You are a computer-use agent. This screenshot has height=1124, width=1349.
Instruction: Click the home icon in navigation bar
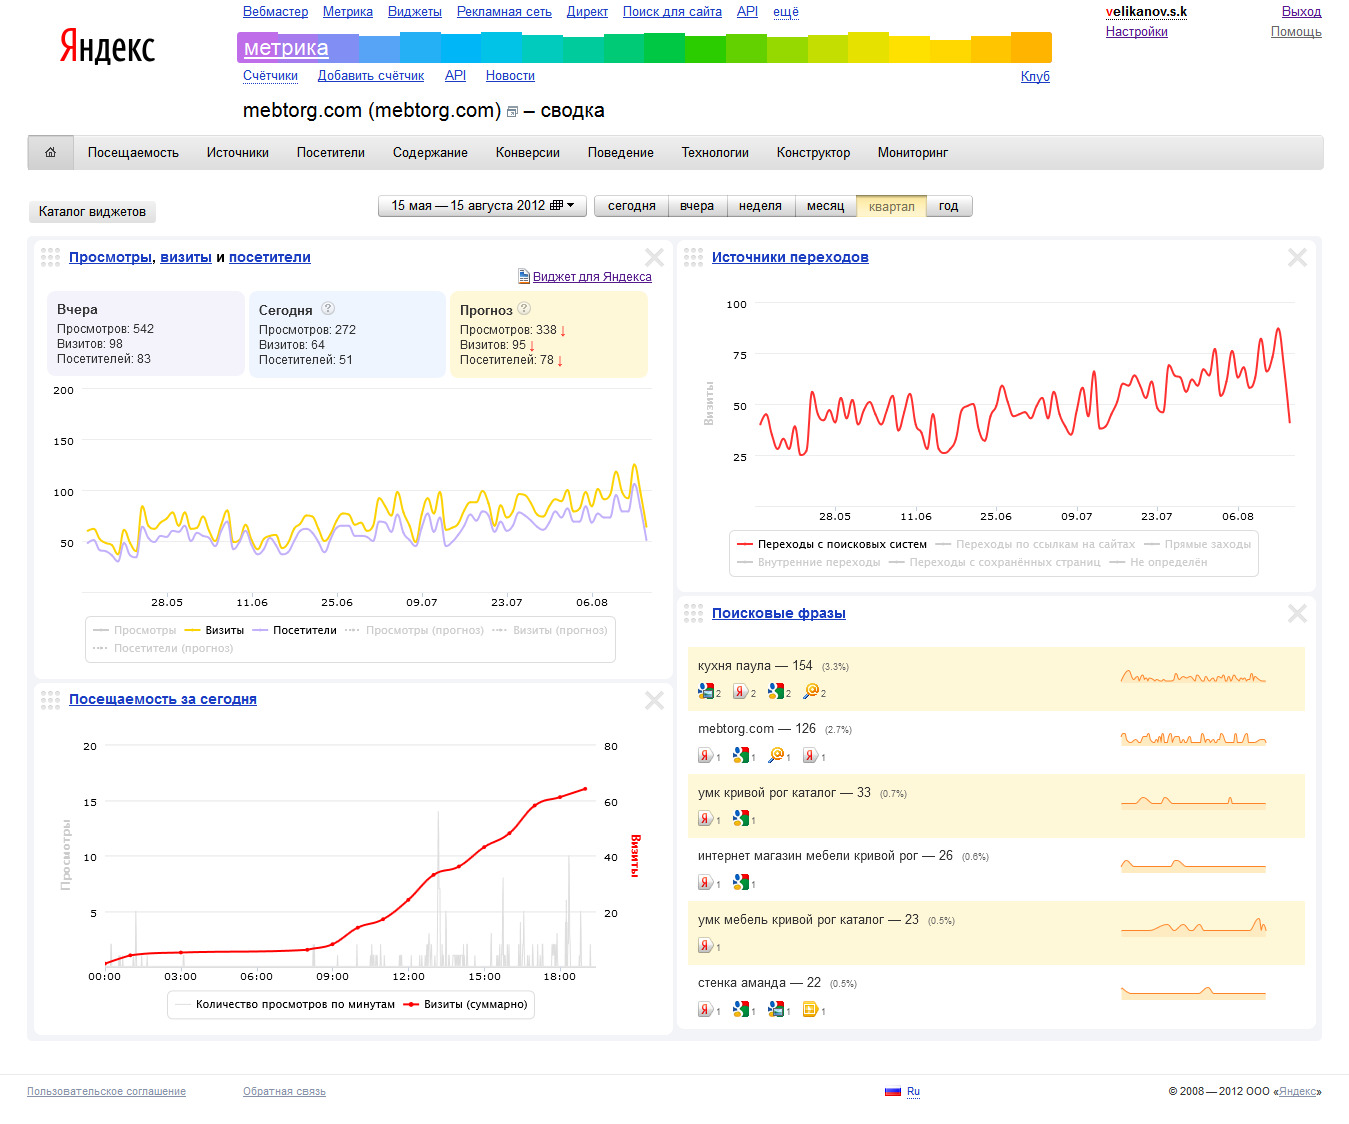(50, 153)
